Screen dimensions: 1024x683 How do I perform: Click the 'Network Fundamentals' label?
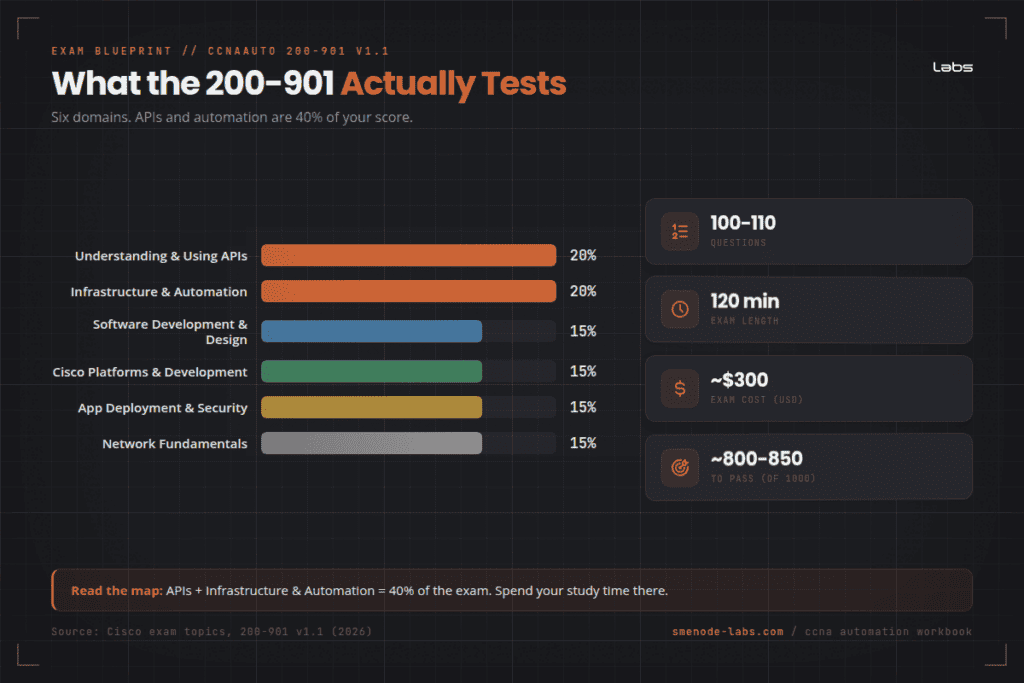174,444
